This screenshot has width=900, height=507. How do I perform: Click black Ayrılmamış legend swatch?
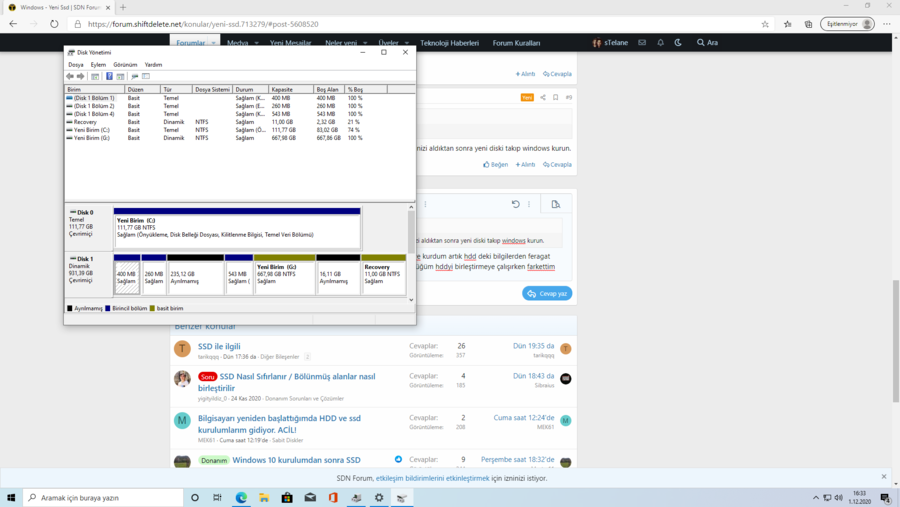(69, 308)
